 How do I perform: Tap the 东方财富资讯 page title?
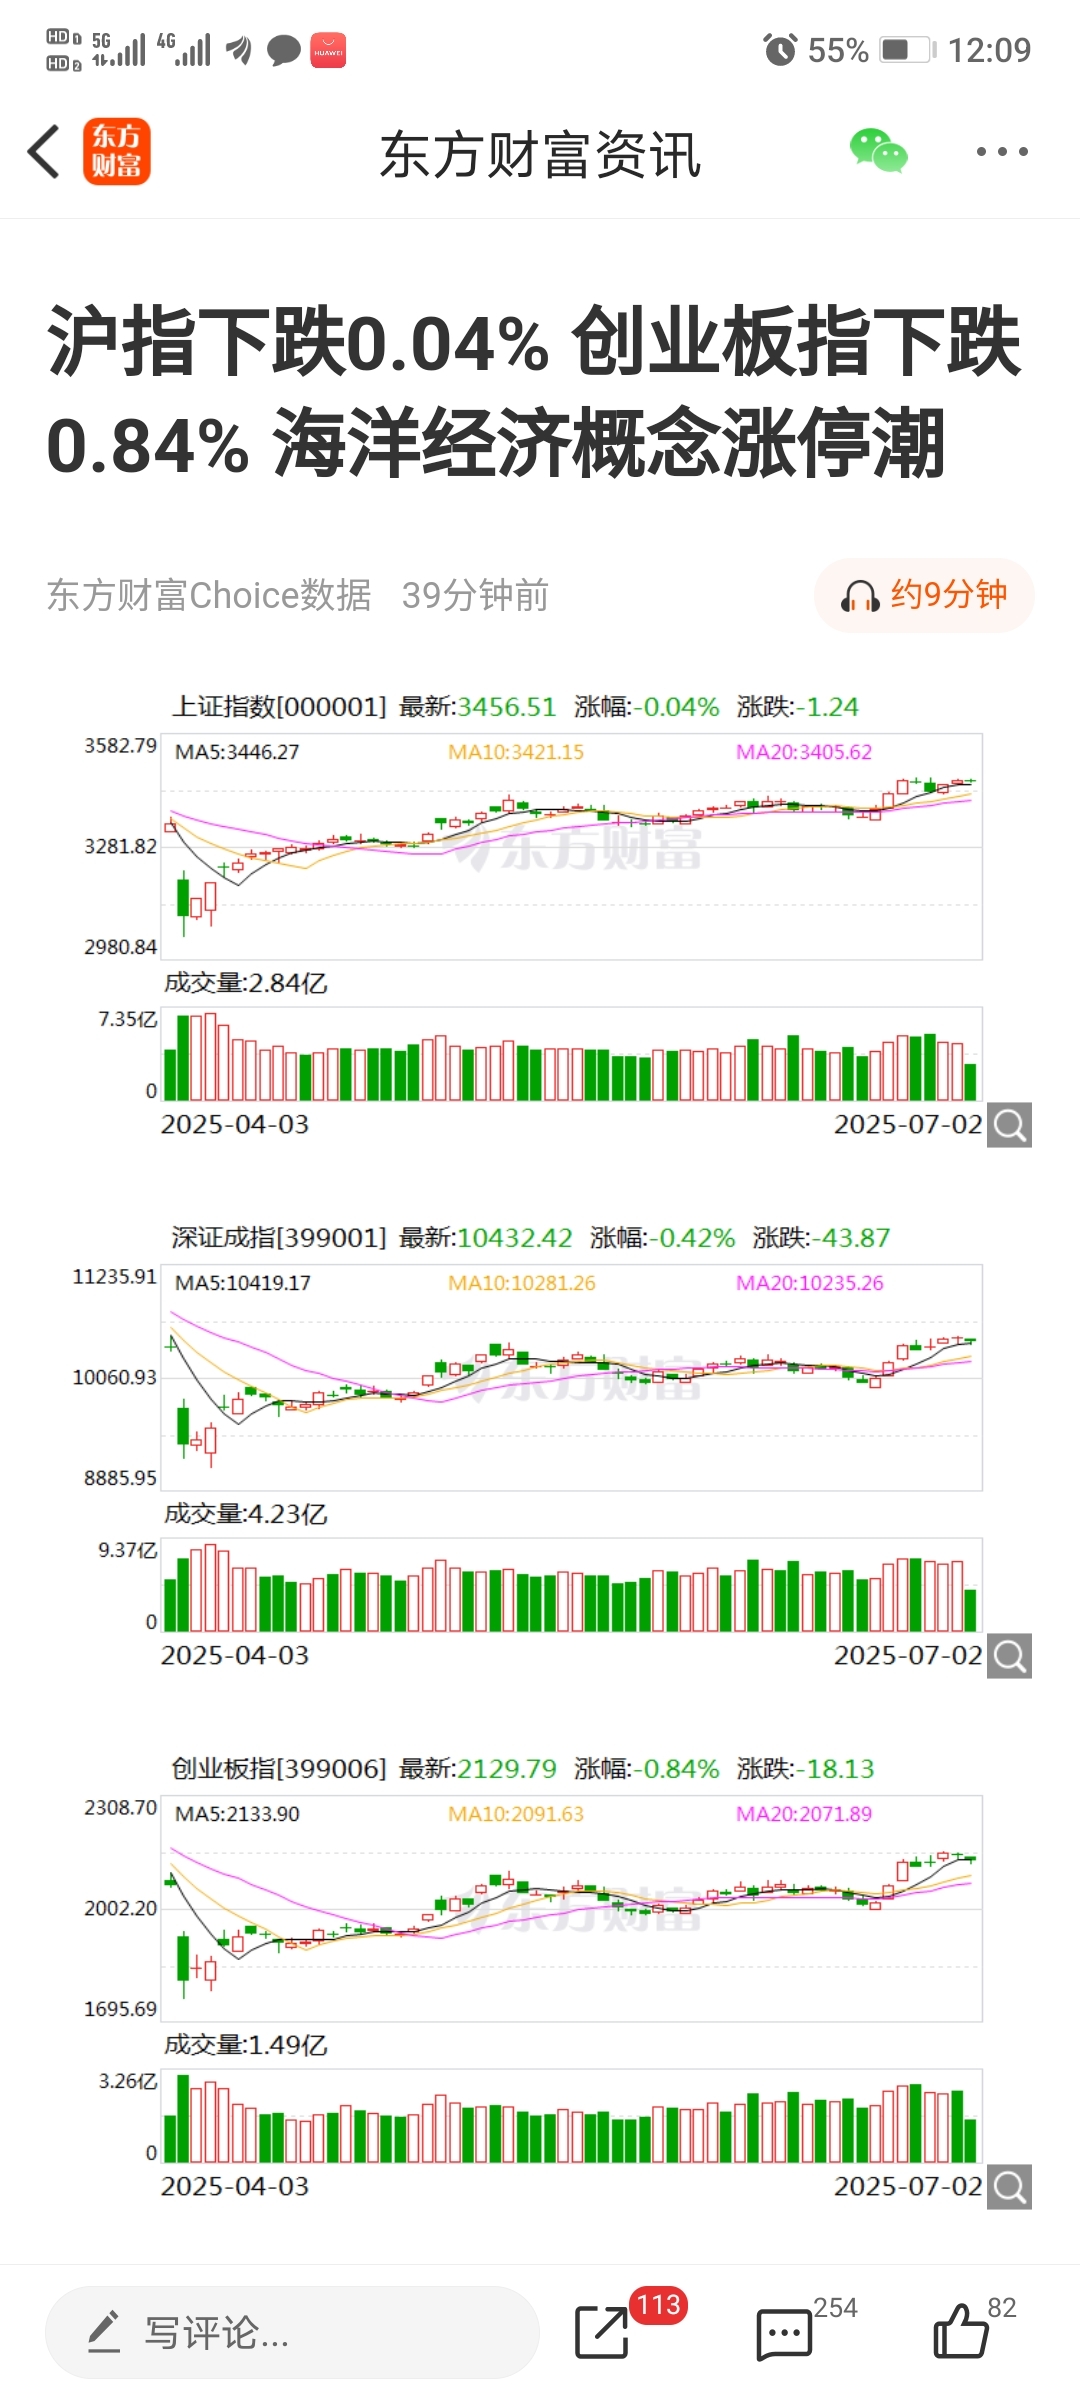(x=540, y=155)
